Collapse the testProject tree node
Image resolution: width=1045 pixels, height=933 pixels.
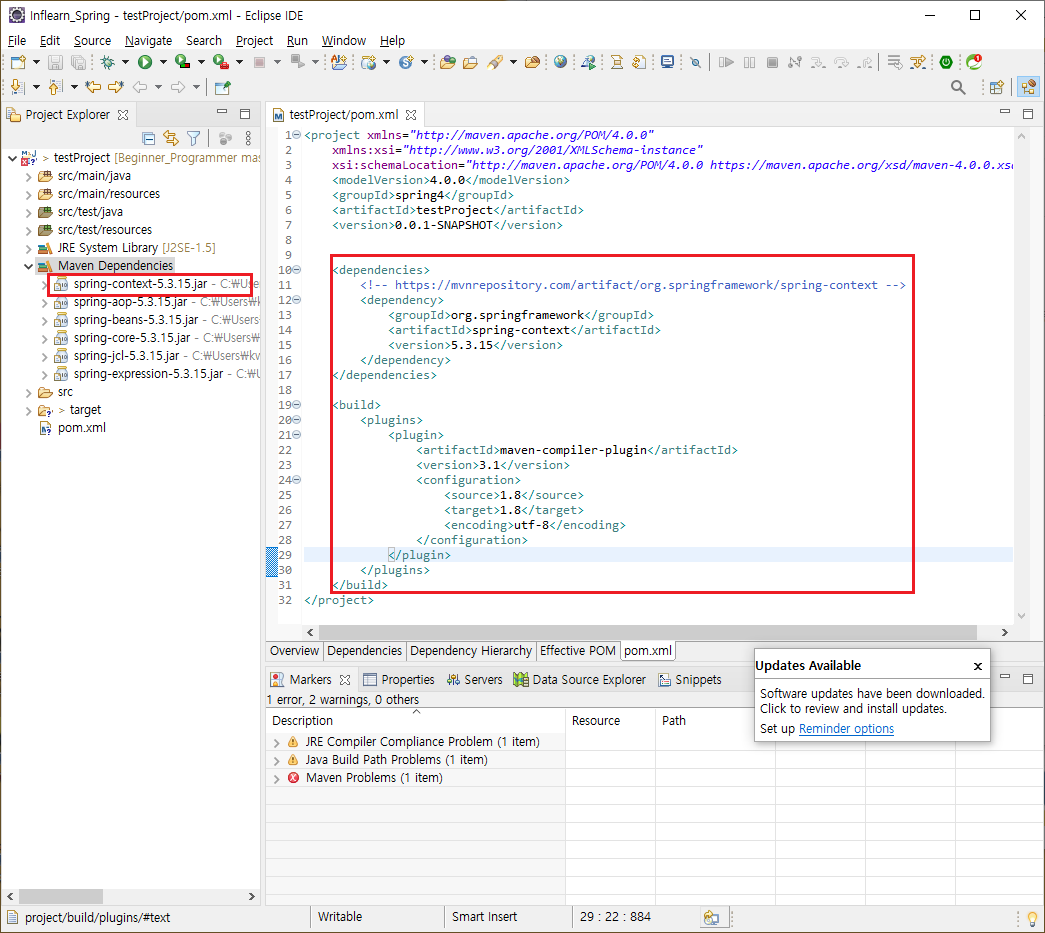coord(12,159)
